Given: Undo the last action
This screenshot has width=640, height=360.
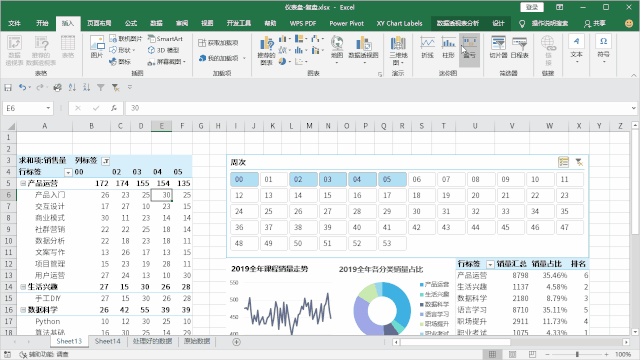Looking at the screenshot, I should tap(22, 87).
